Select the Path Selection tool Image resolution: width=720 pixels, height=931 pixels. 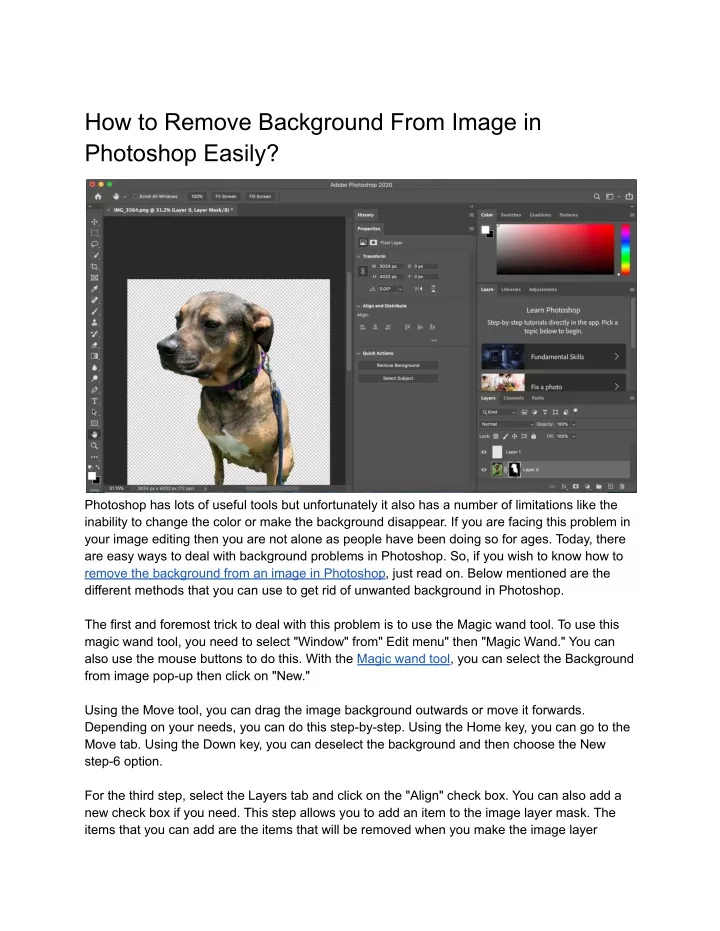click(94, 412)
